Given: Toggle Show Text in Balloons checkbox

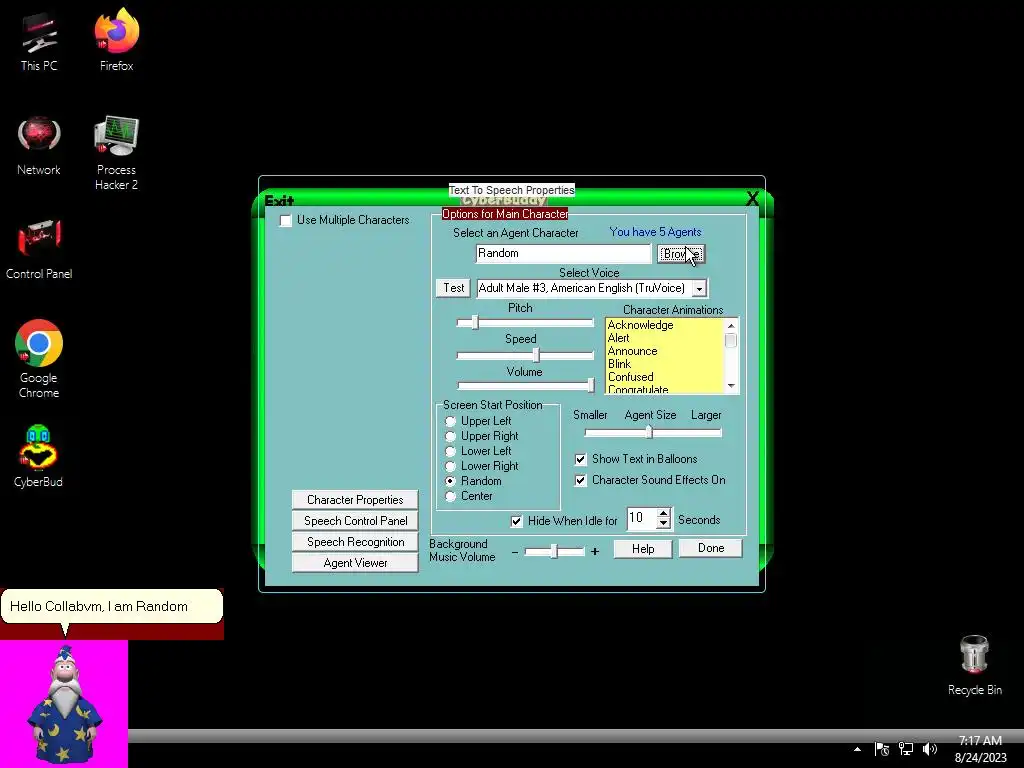Looking at the screenshot, I should point(580,459).
